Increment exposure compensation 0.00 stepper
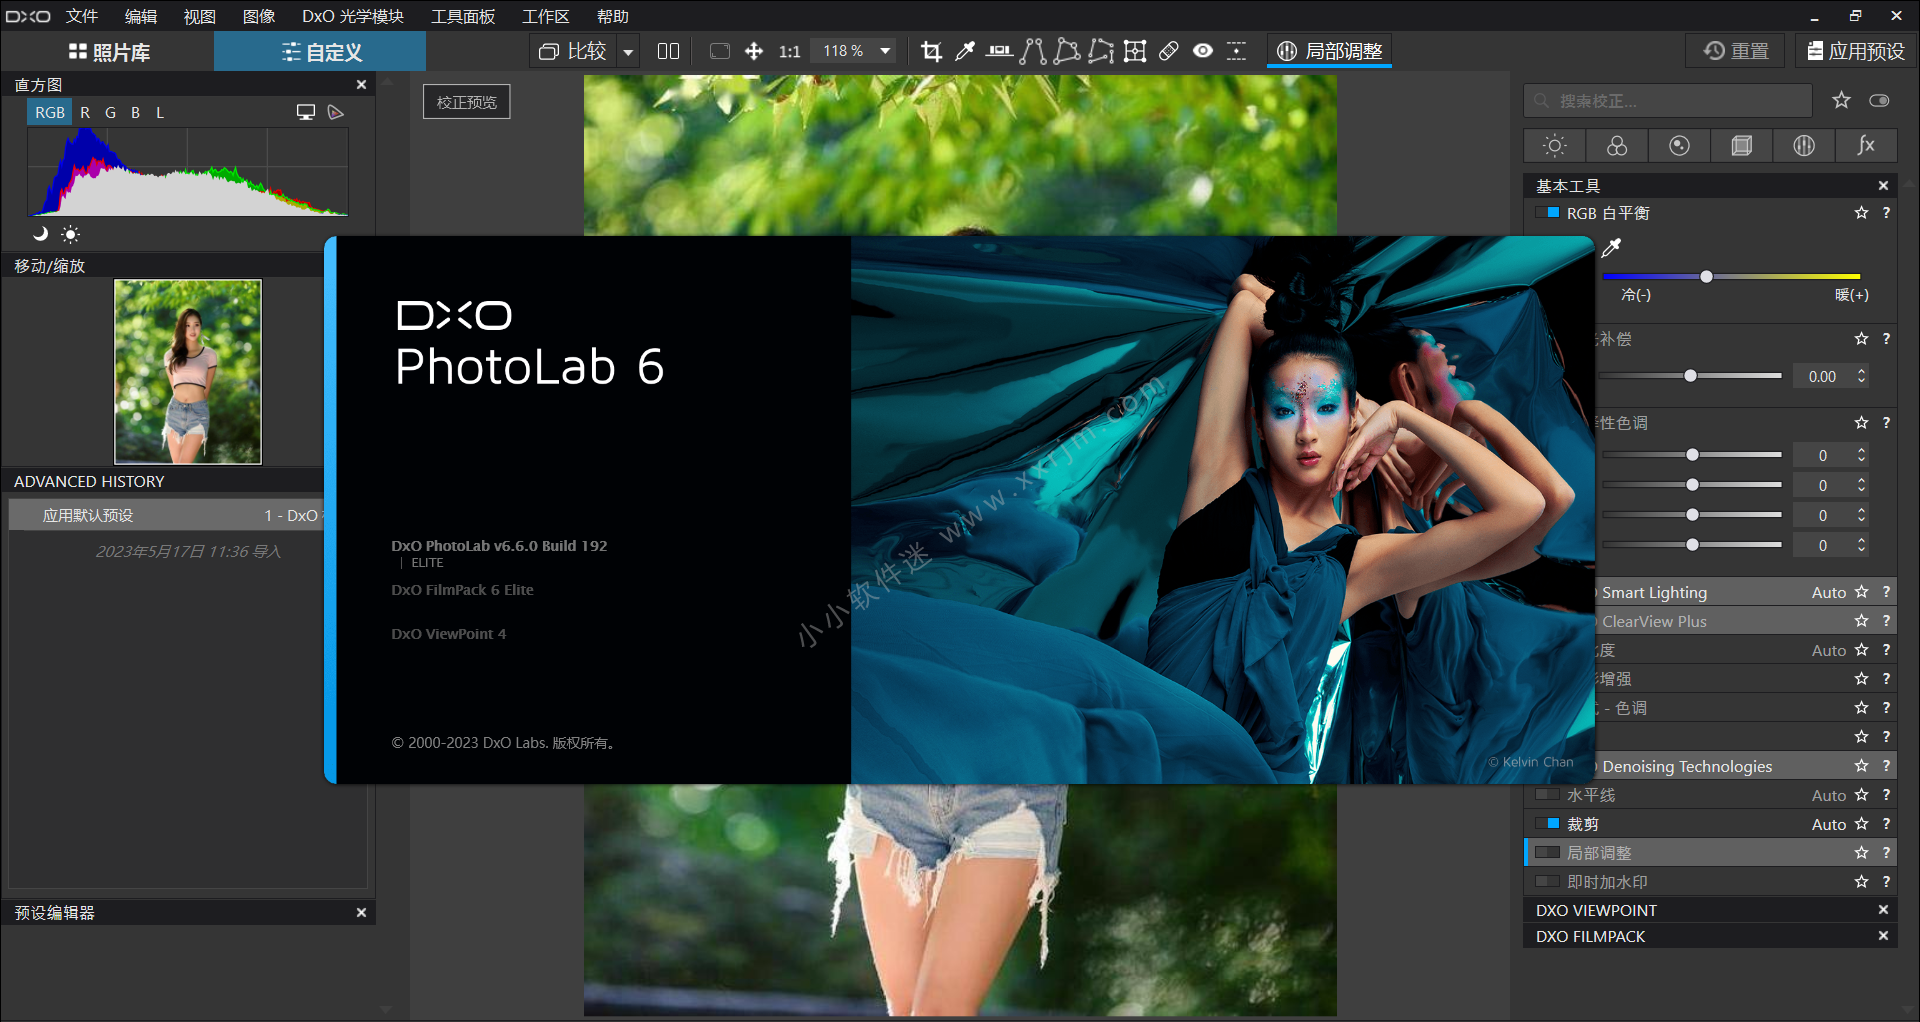Image resolution: width=1920 pixels, height=1022 pixels. point(1861,371)
